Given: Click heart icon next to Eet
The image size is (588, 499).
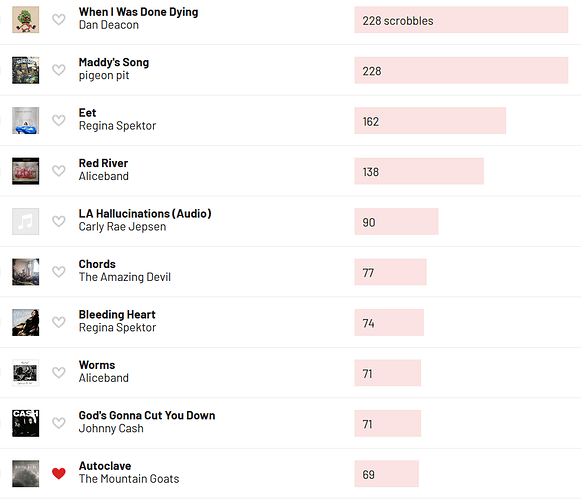Looking at the screenshot, I should [58, 120].
